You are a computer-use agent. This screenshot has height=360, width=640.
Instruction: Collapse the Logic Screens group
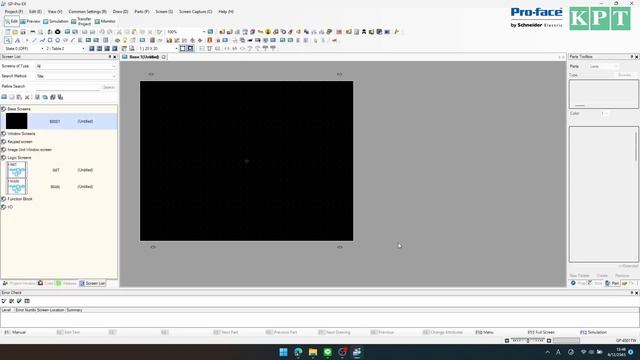coord(4,158)
